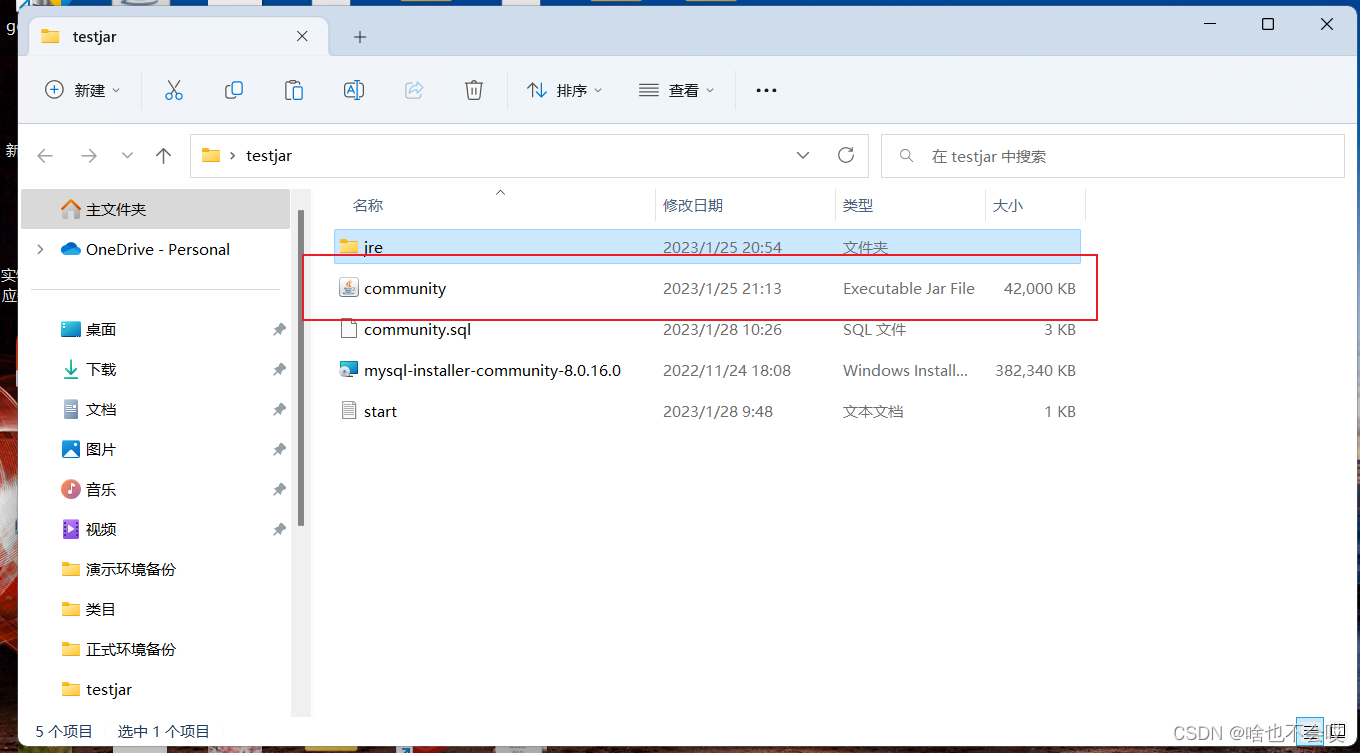This screenshot has height=753, width=1360.
Task: Select the start file name
Action: coord(380,411)
